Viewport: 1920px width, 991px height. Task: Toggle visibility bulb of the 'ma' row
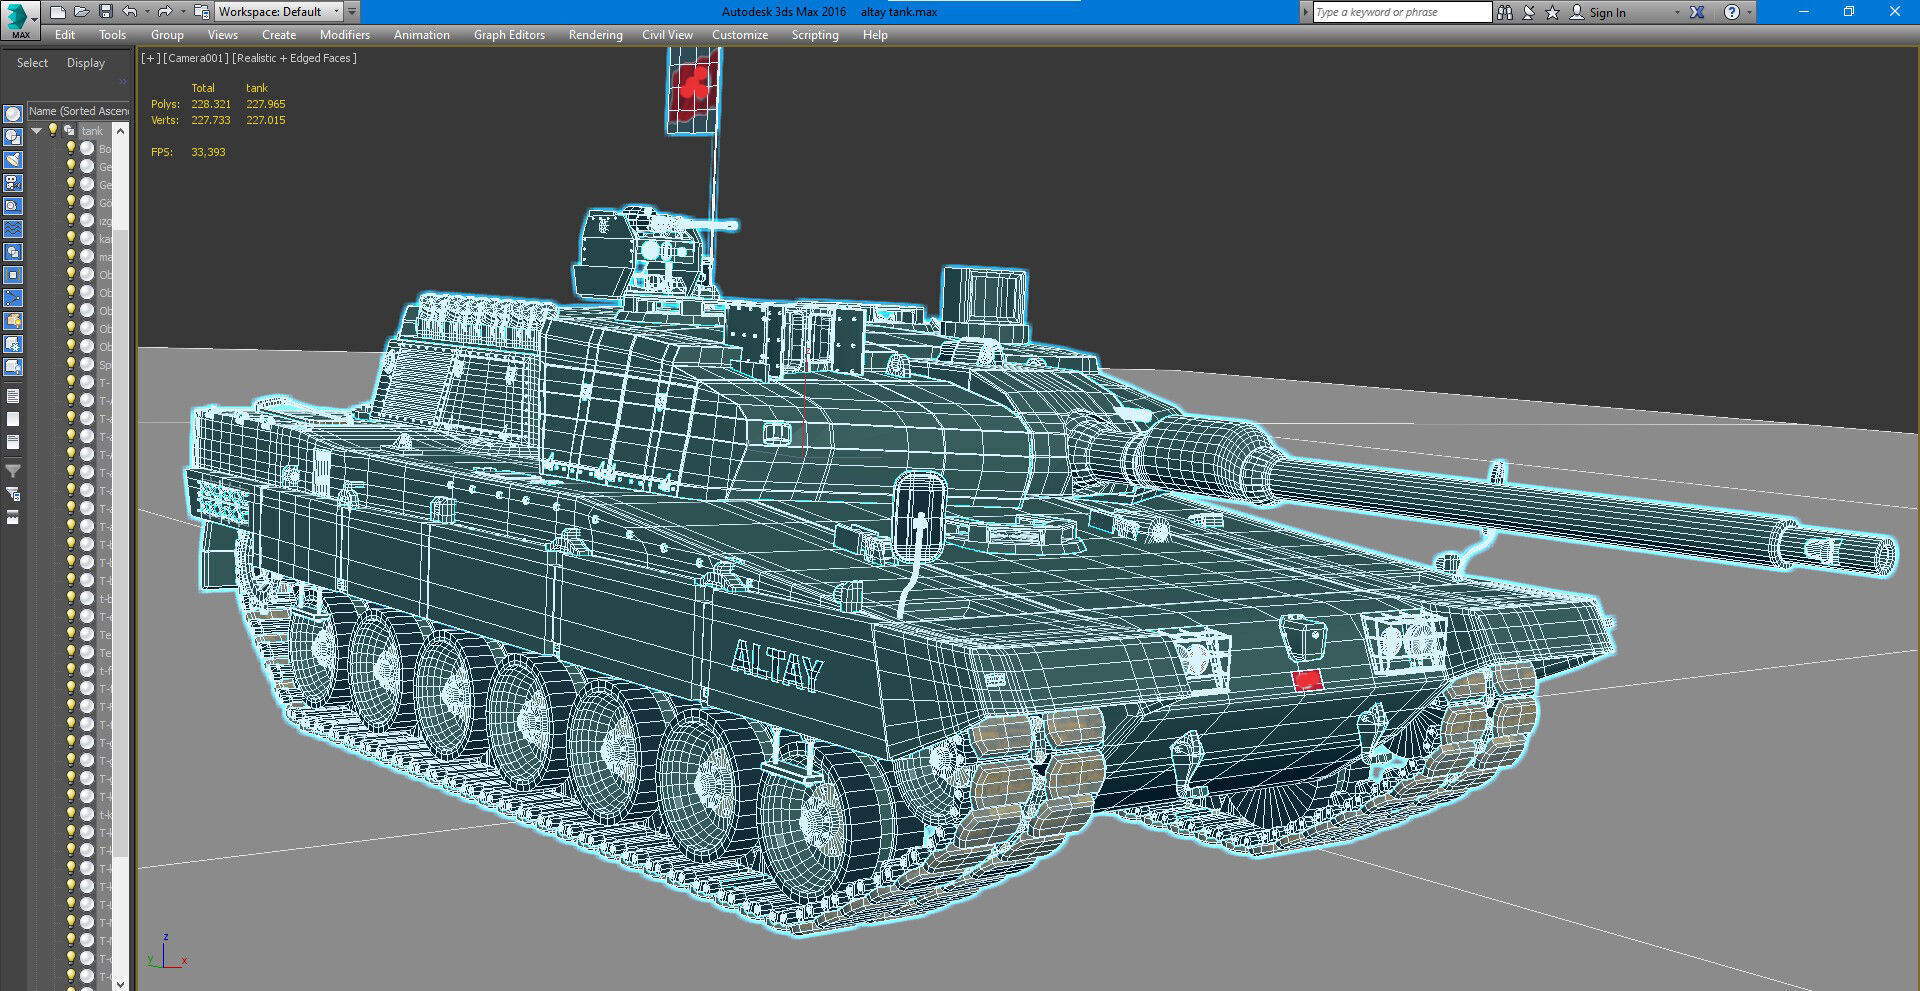(71, 256)
